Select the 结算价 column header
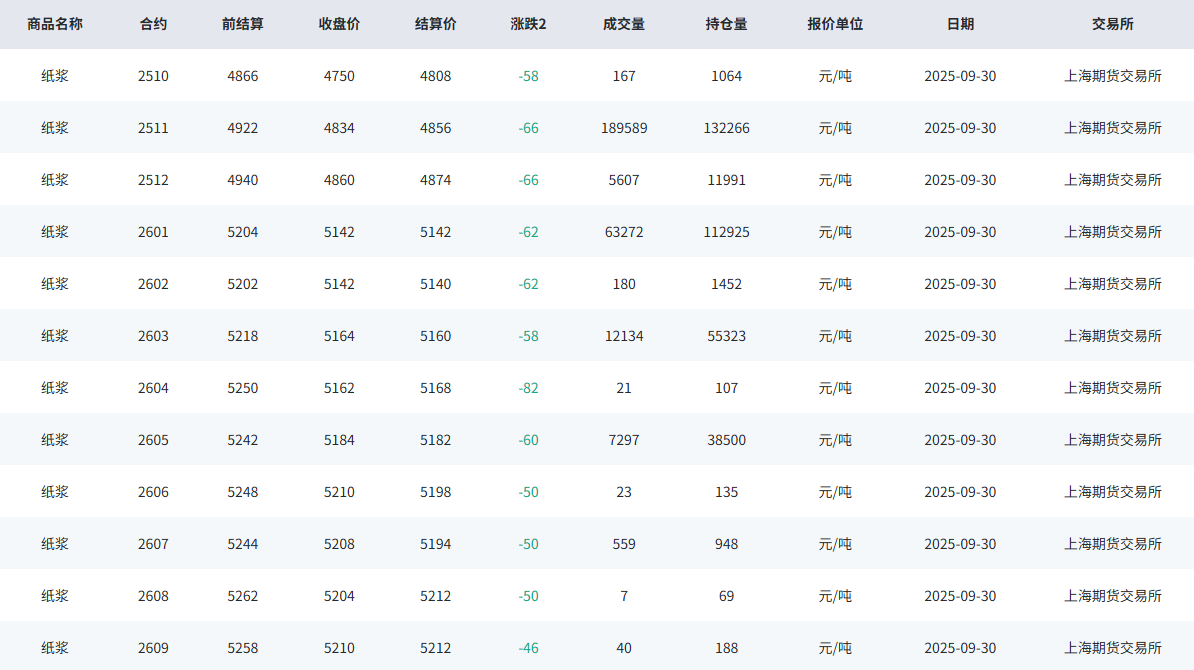Screen dimensions: 1194x670 pos(435,24)
